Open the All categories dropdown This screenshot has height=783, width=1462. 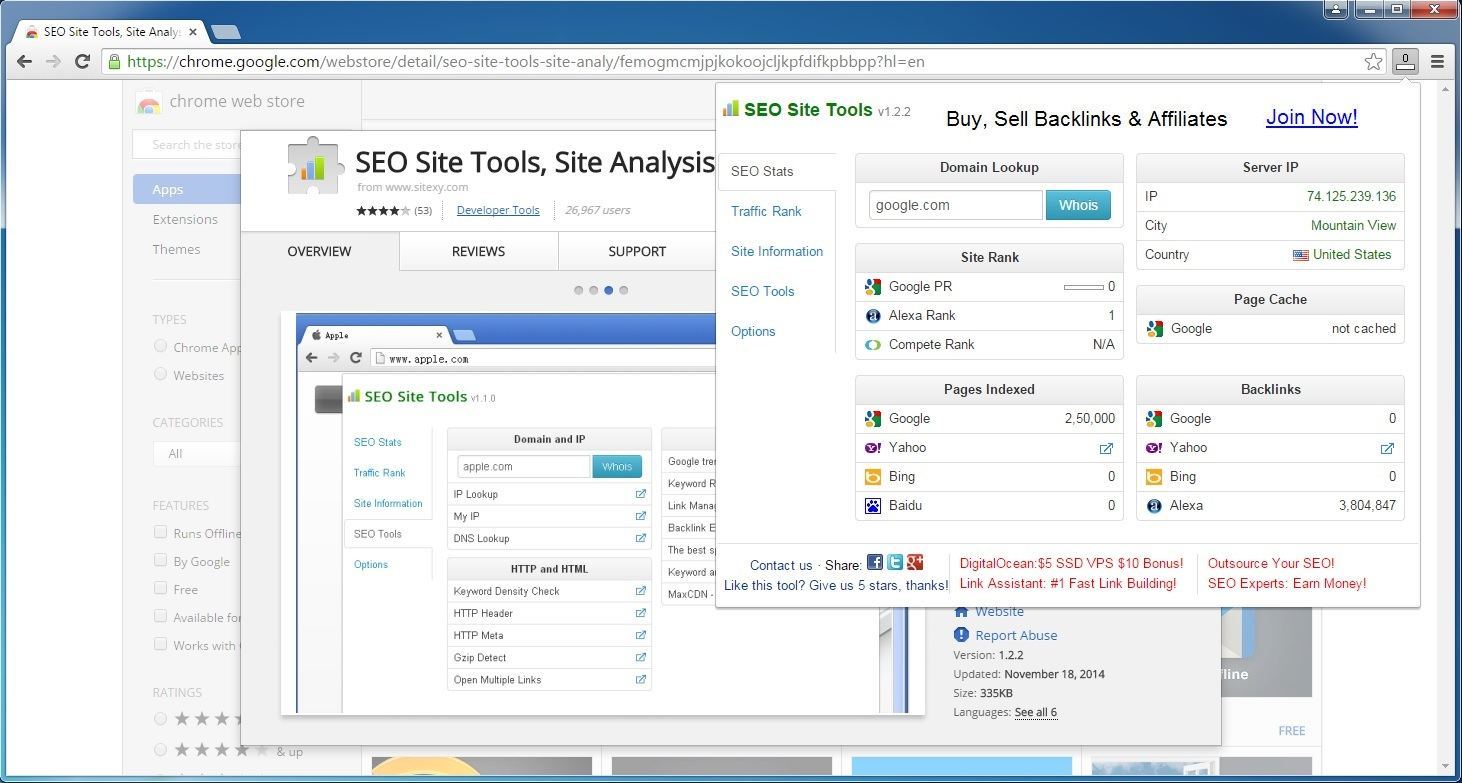pyautogui.click(x=196, y=453)
